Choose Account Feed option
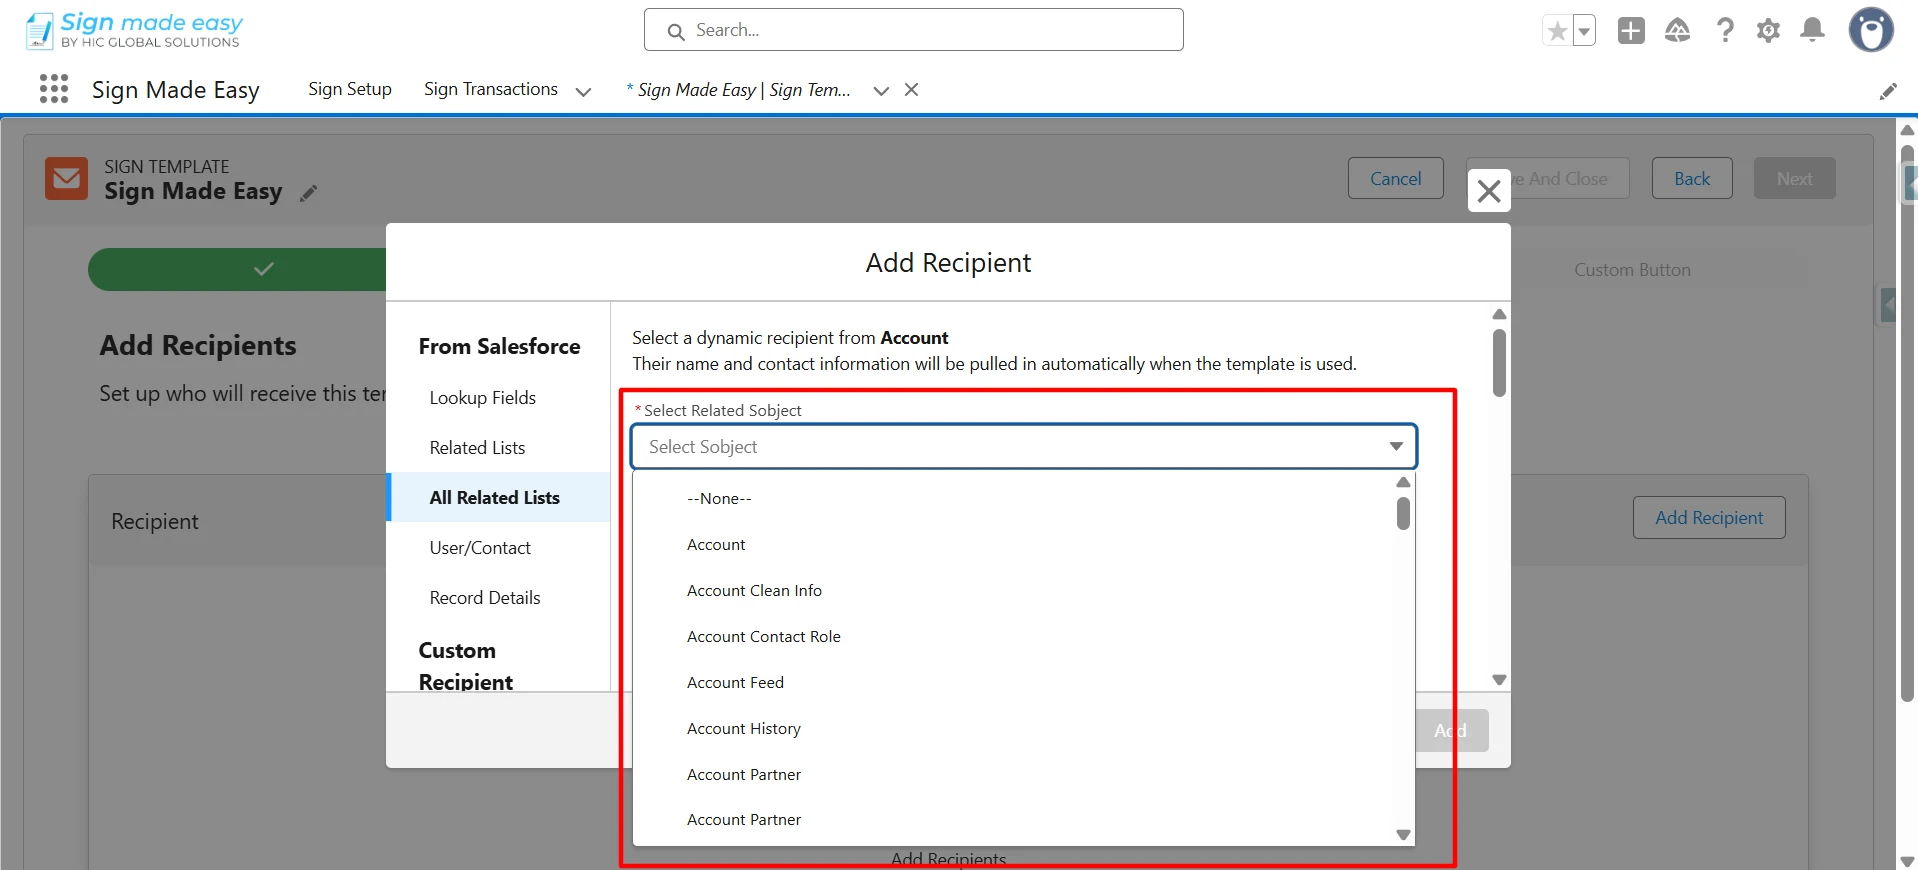Screen dimensions: 1918x870 tap(1014, 683)
